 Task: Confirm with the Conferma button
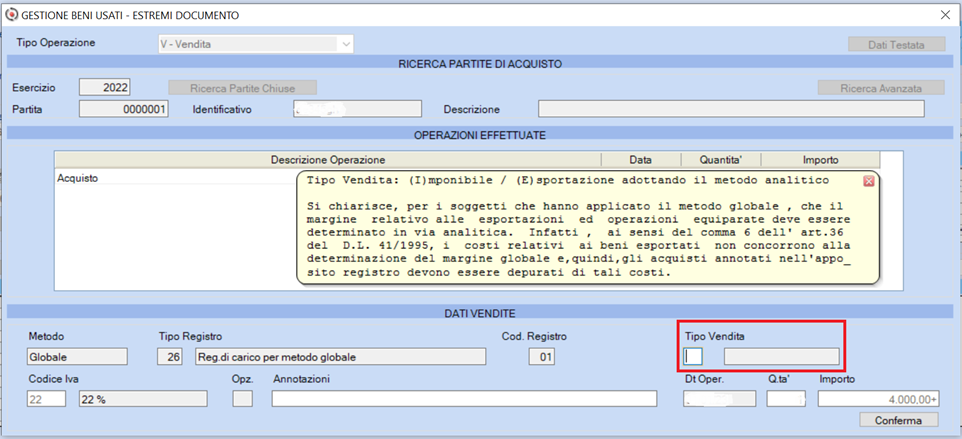point(898,420)
